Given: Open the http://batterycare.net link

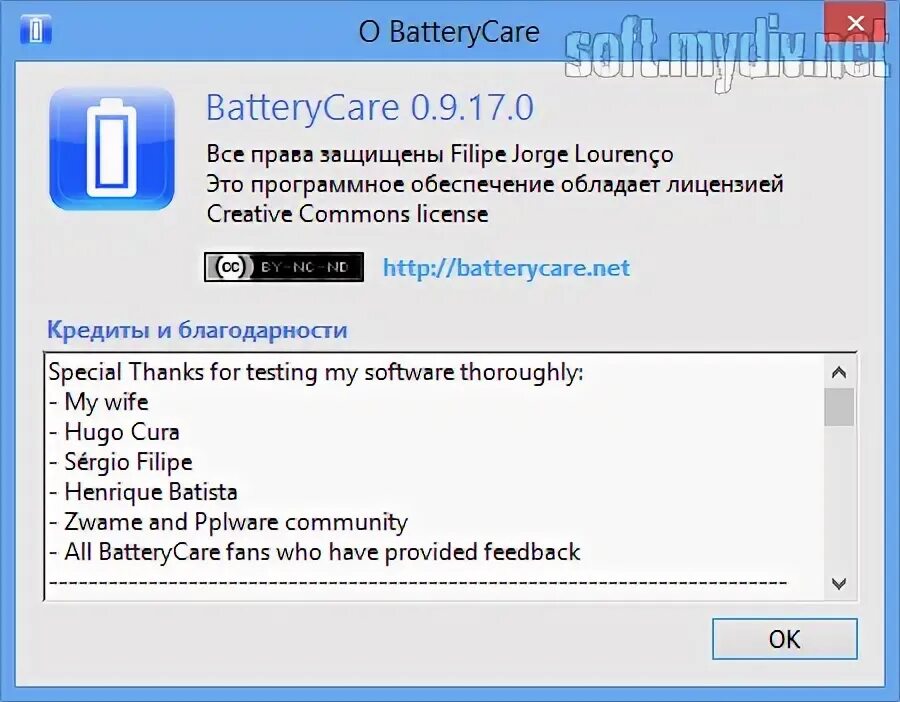Looking at the screenshot, I should [x=506, y=268].
